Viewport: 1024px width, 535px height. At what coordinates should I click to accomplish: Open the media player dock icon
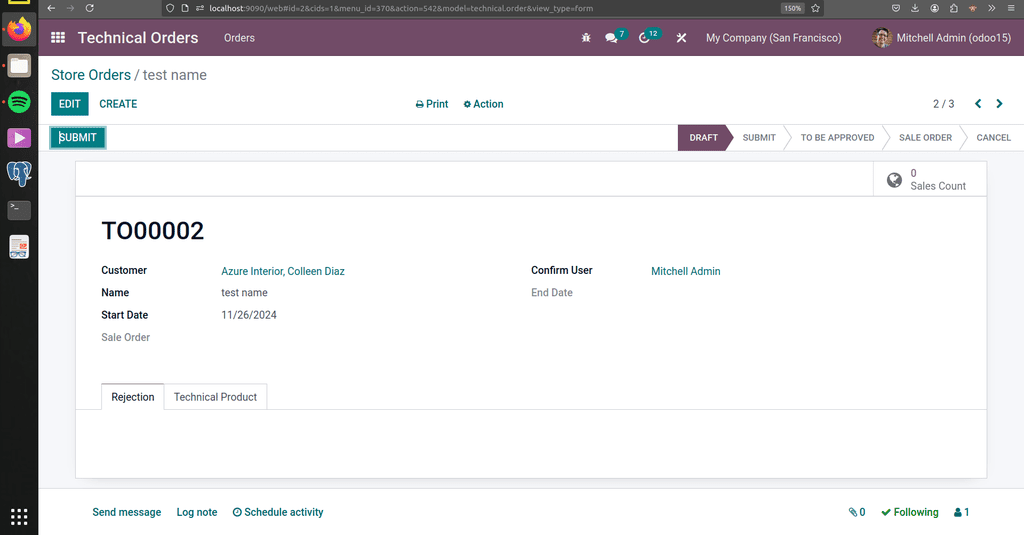(x=19, y=138)
